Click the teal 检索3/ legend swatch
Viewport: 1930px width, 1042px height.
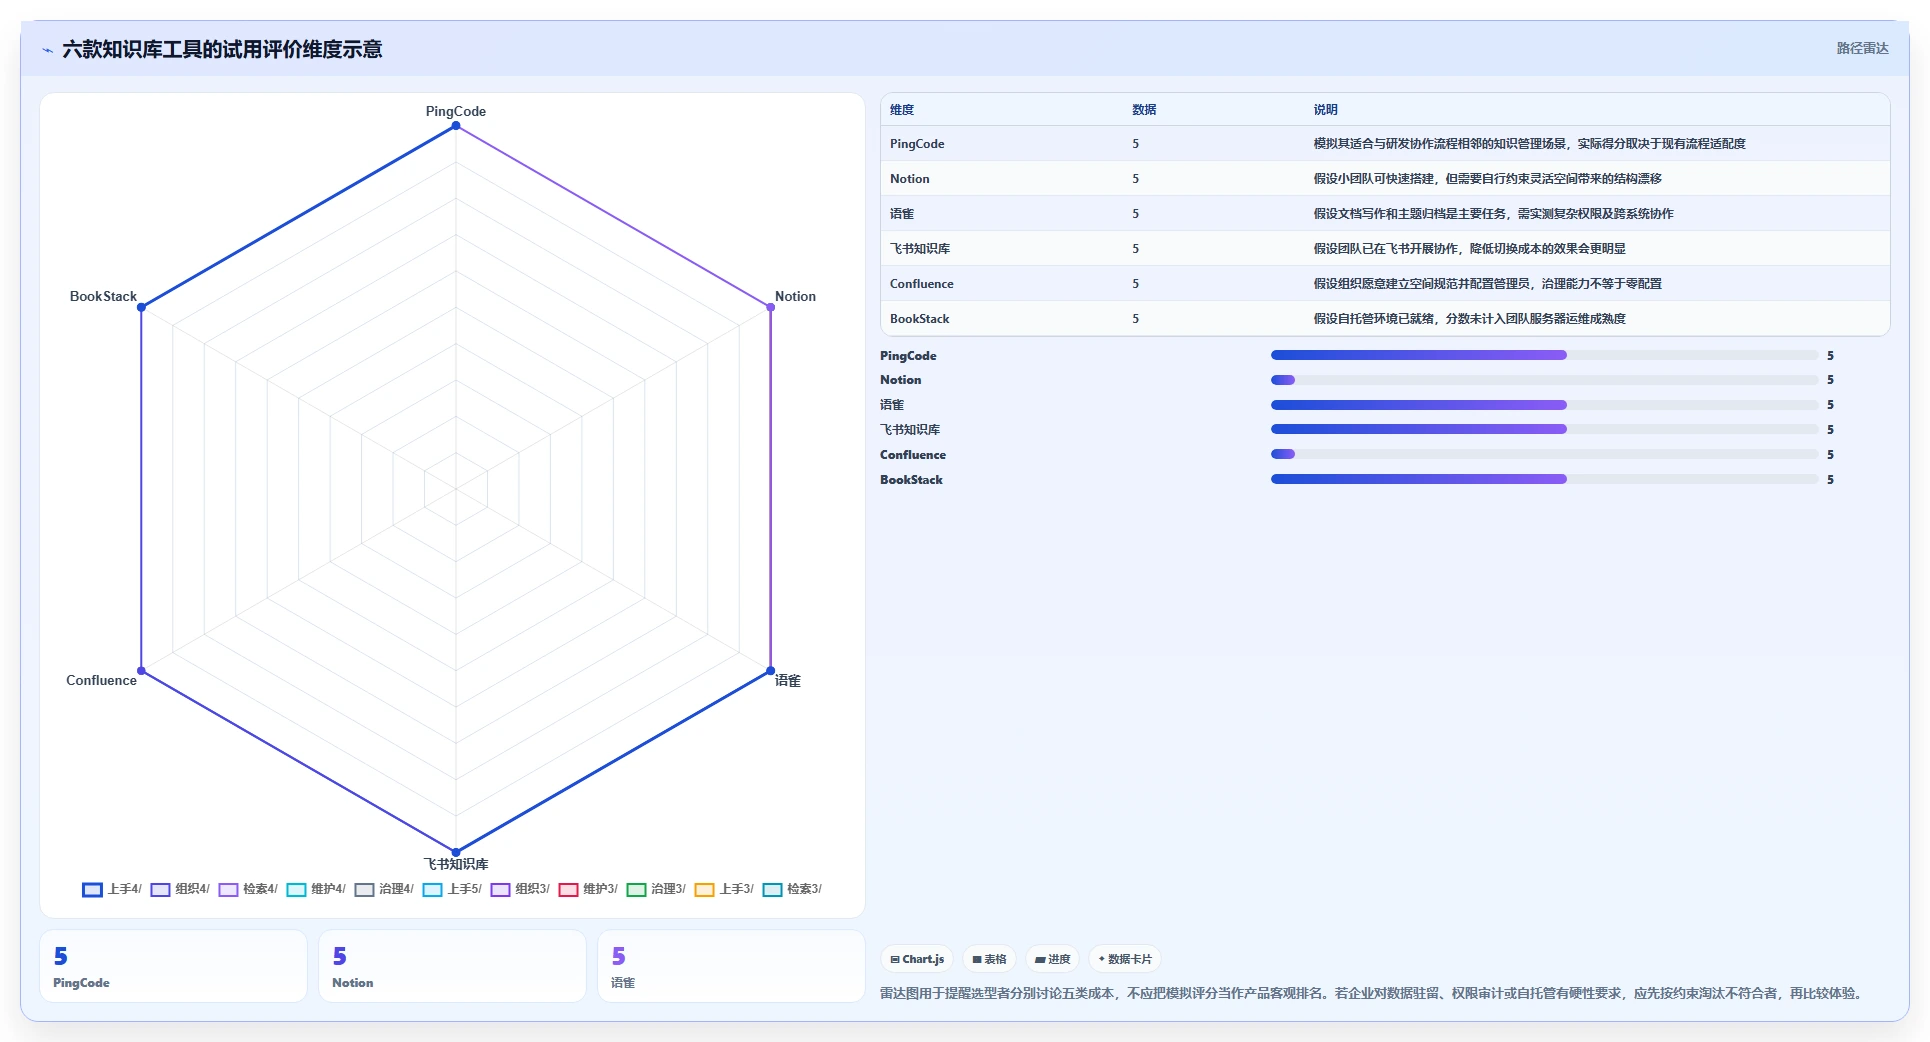[773, 889]
